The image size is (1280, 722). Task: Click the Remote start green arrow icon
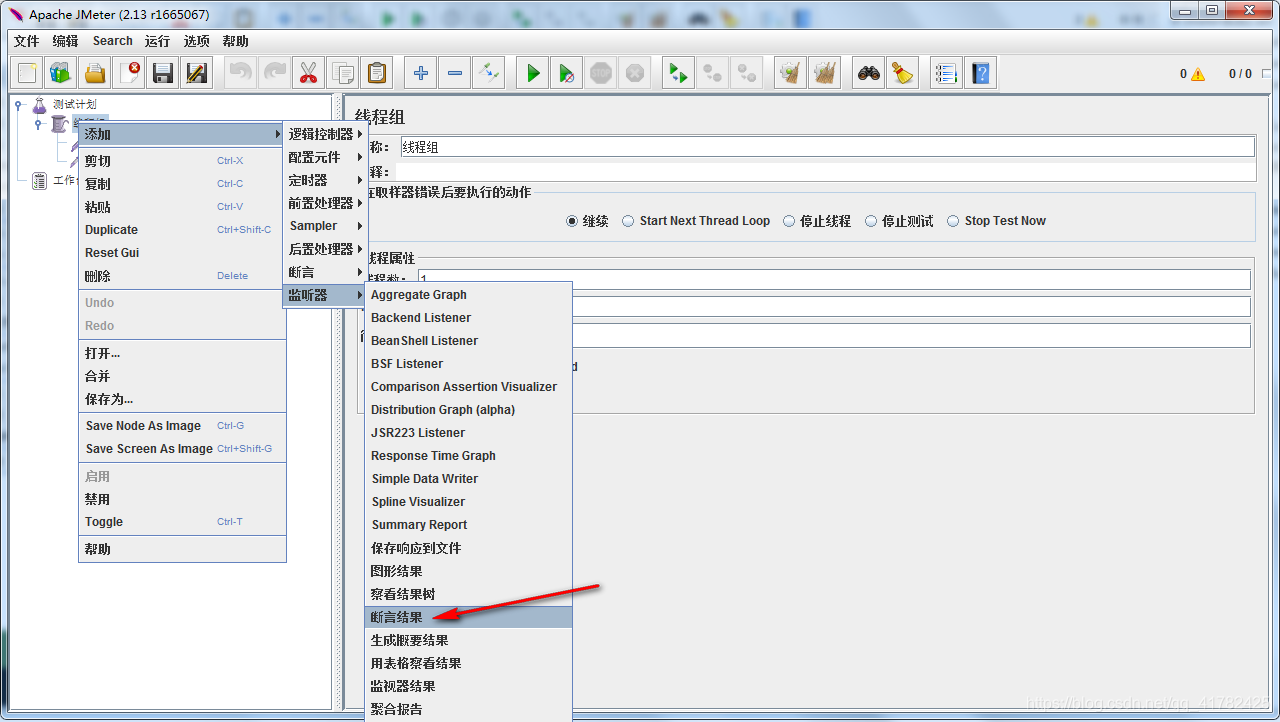pos(679,73)
